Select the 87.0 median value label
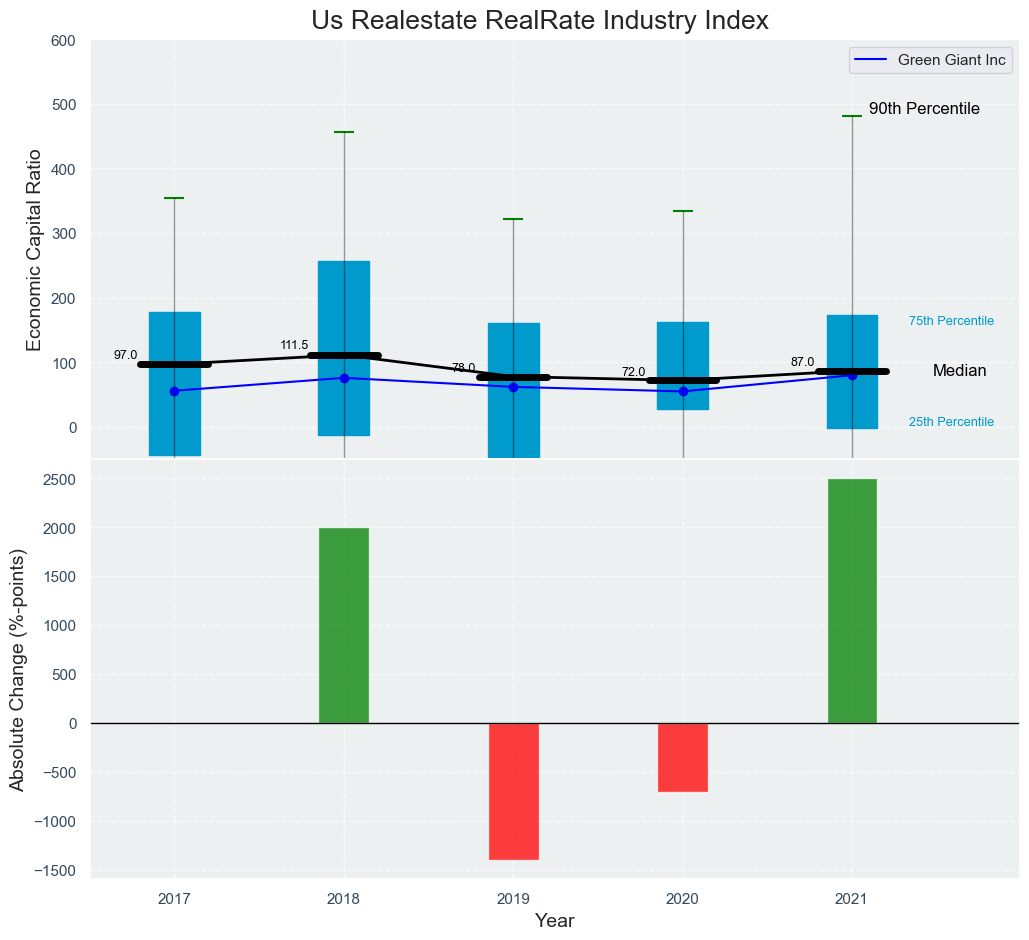The image size is (1029, 940). point(802,362)
